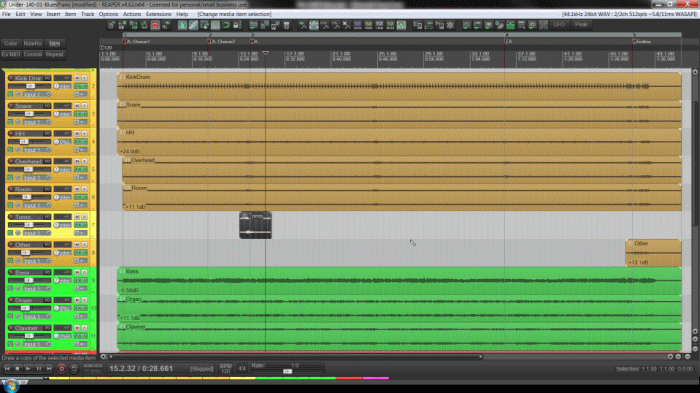
Task: Click the transport Stop button
Action: click(17, 368)
